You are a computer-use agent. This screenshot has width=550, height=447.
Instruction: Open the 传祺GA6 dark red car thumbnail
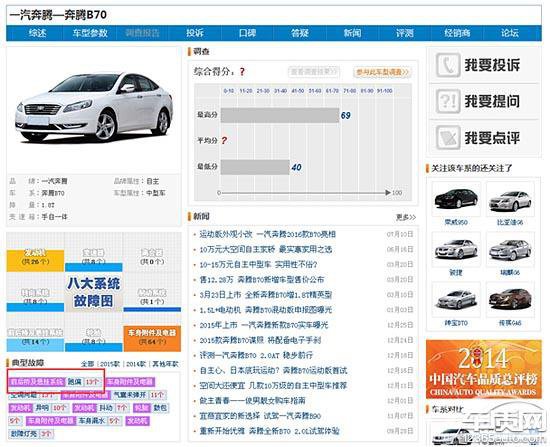click(510, 299)
